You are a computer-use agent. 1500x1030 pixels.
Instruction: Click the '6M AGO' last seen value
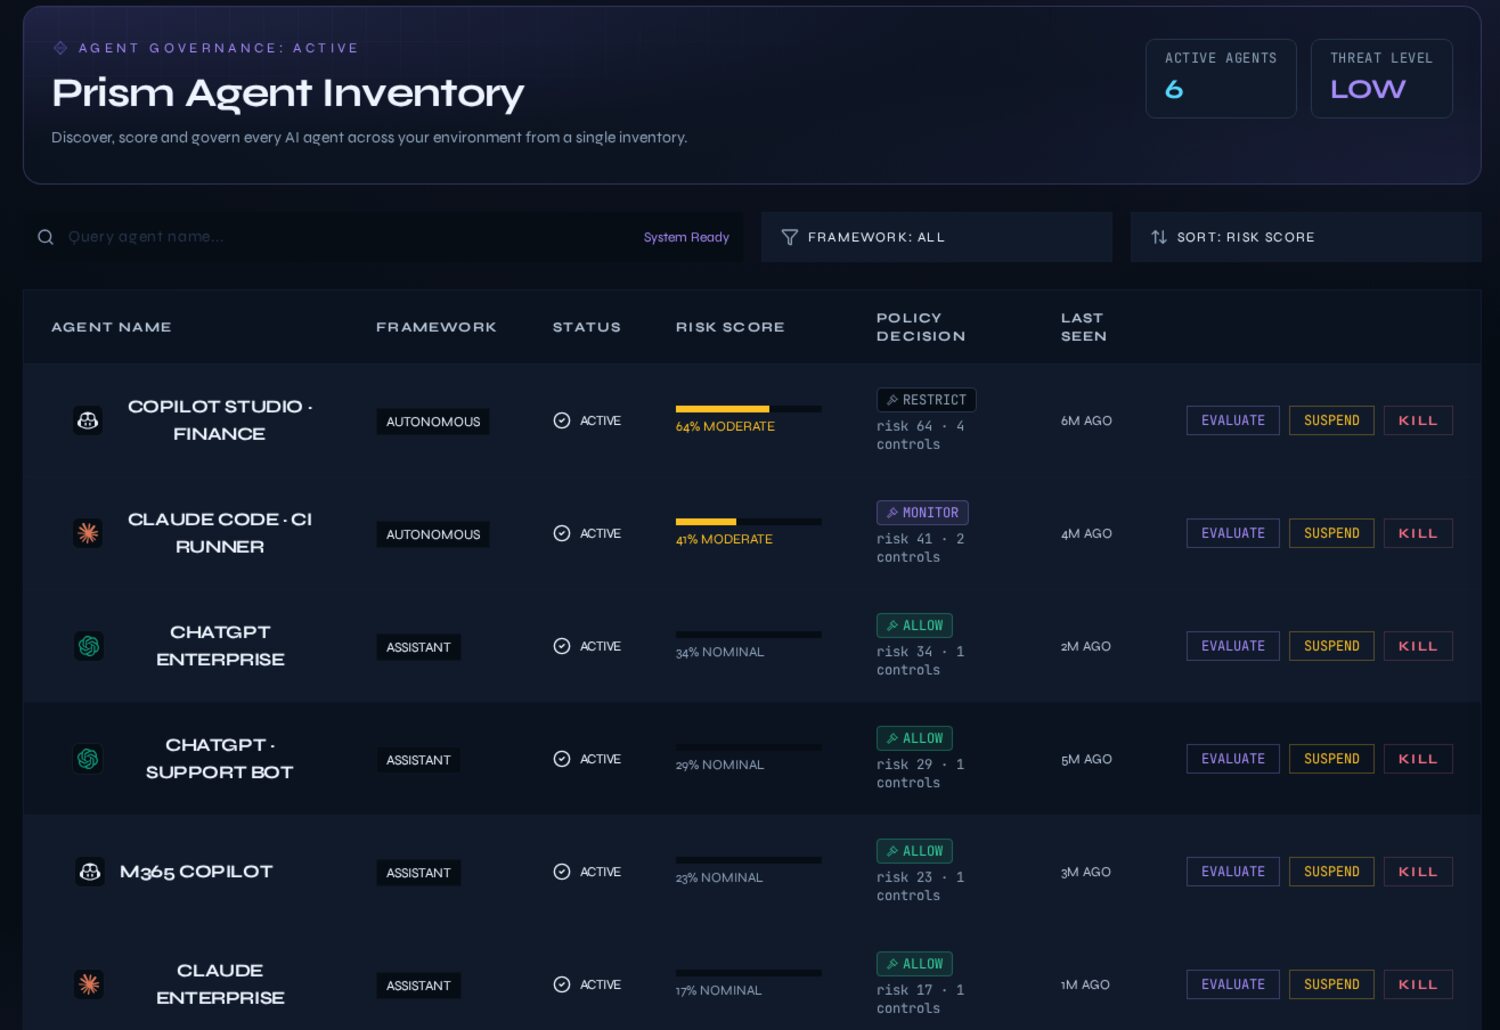pyautogui.click(x=1086, y=421)
